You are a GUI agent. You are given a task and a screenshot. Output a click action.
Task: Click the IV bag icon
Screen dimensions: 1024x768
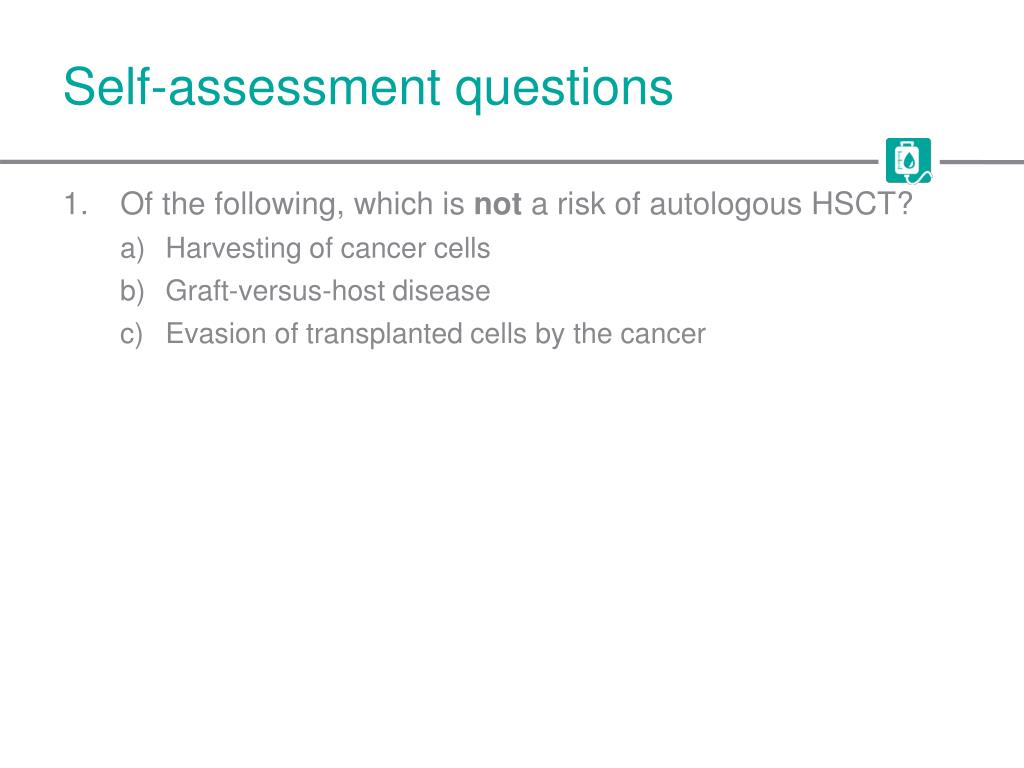(x=908, y=161)
